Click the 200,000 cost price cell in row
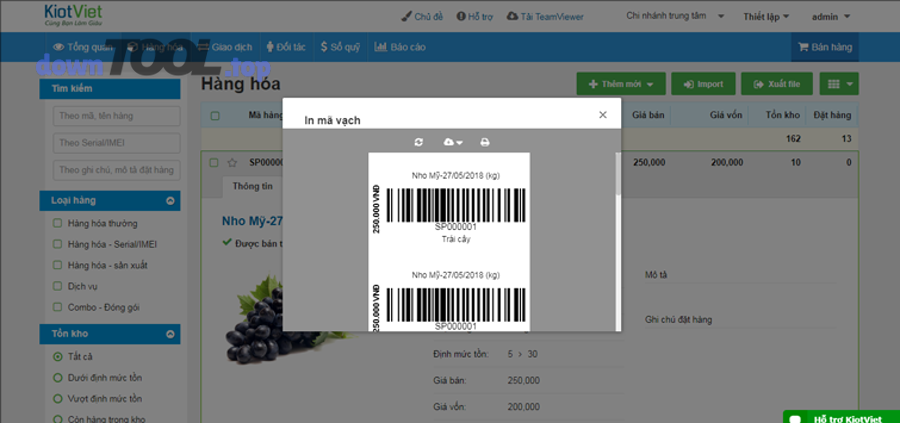This screenshot has height=423, width=900. 727,162
